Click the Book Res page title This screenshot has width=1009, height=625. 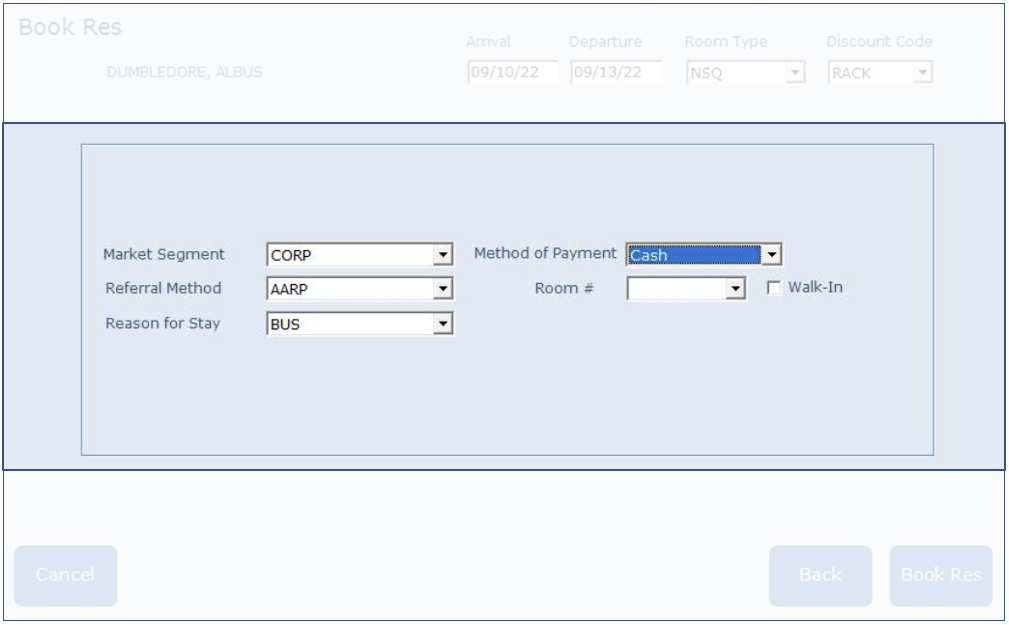[x=70, y=27]
